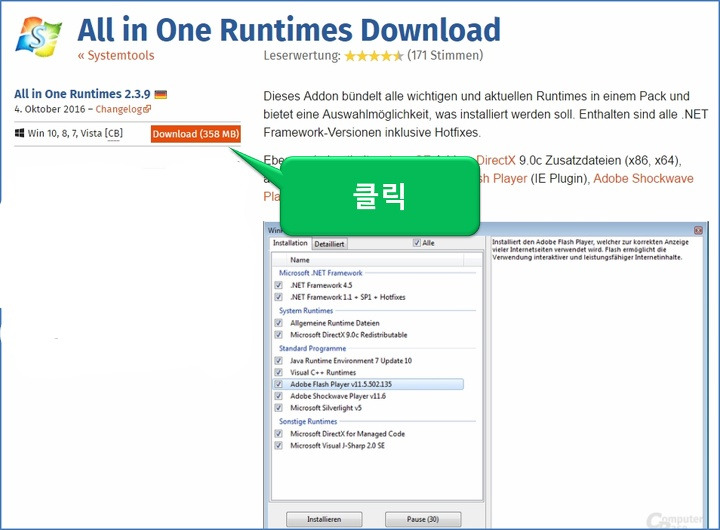Click the Leserwertung label
The width and height of the screenshot is (720, 530).
302,56
